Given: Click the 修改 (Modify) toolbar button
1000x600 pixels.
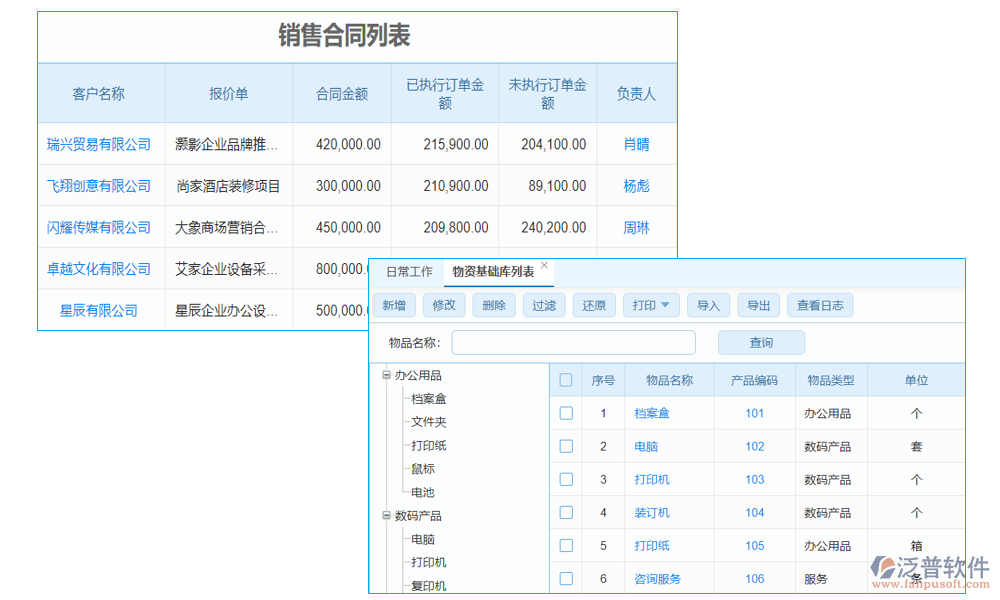Looking at the screenshot, I should 444,305.
